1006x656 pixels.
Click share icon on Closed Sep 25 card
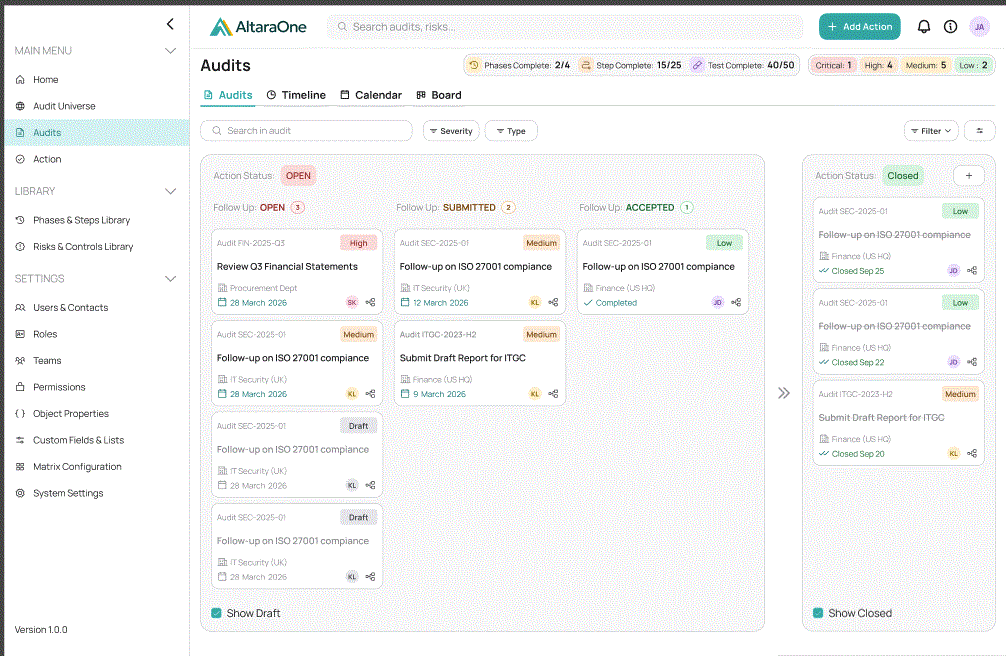coord(972,271)
